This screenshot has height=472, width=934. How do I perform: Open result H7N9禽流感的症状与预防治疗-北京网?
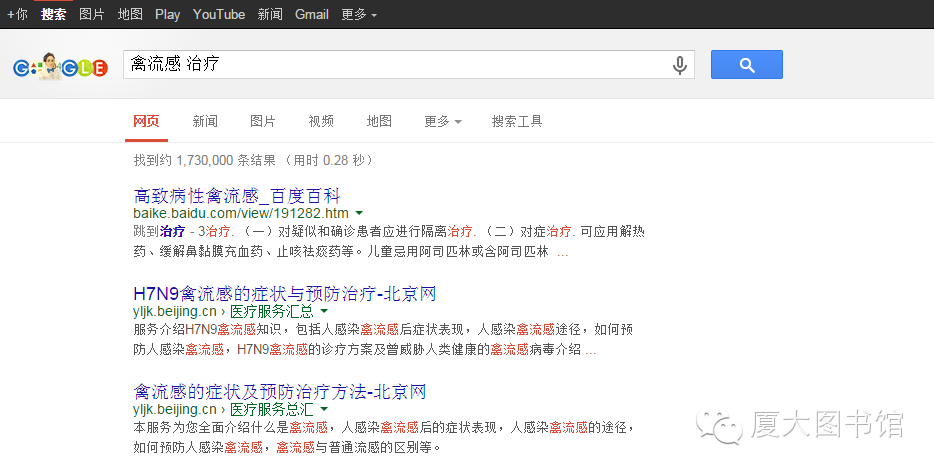(285, 293)
